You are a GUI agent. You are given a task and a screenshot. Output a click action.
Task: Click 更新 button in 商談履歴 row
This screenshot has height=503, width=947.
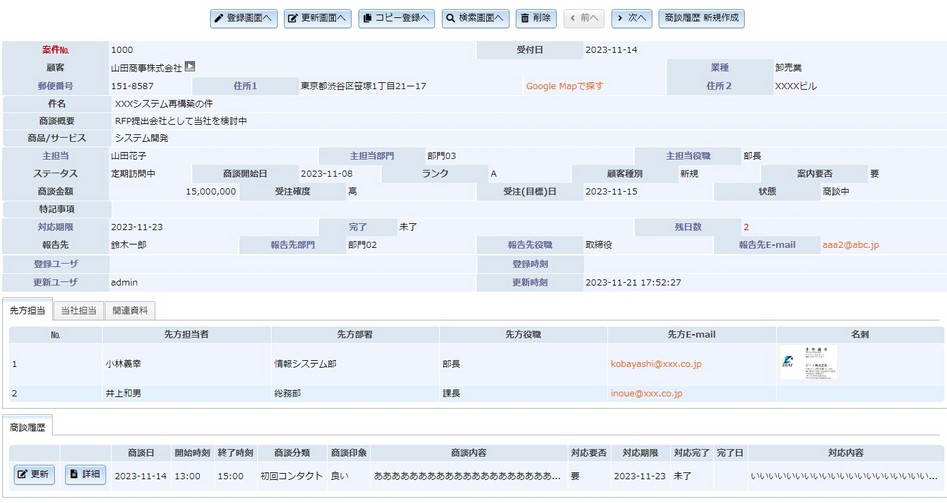tap(35, 475)
